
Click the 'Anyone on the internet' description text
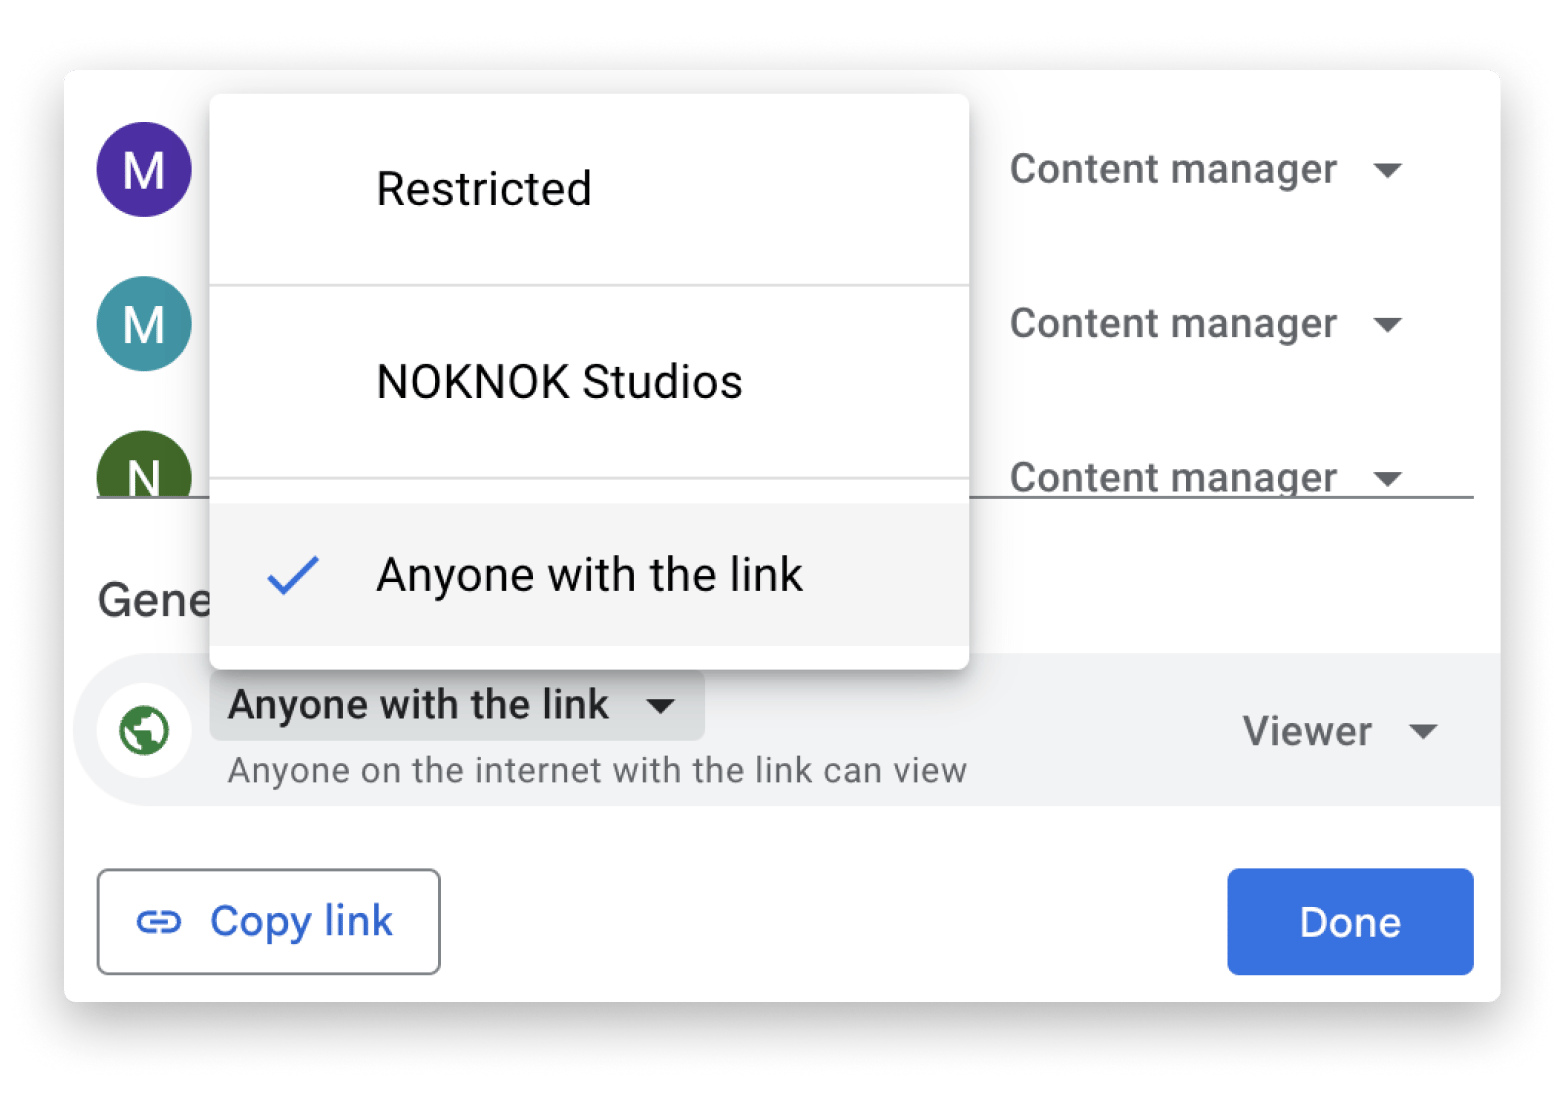pyautogui.click(x=597, y=771)
